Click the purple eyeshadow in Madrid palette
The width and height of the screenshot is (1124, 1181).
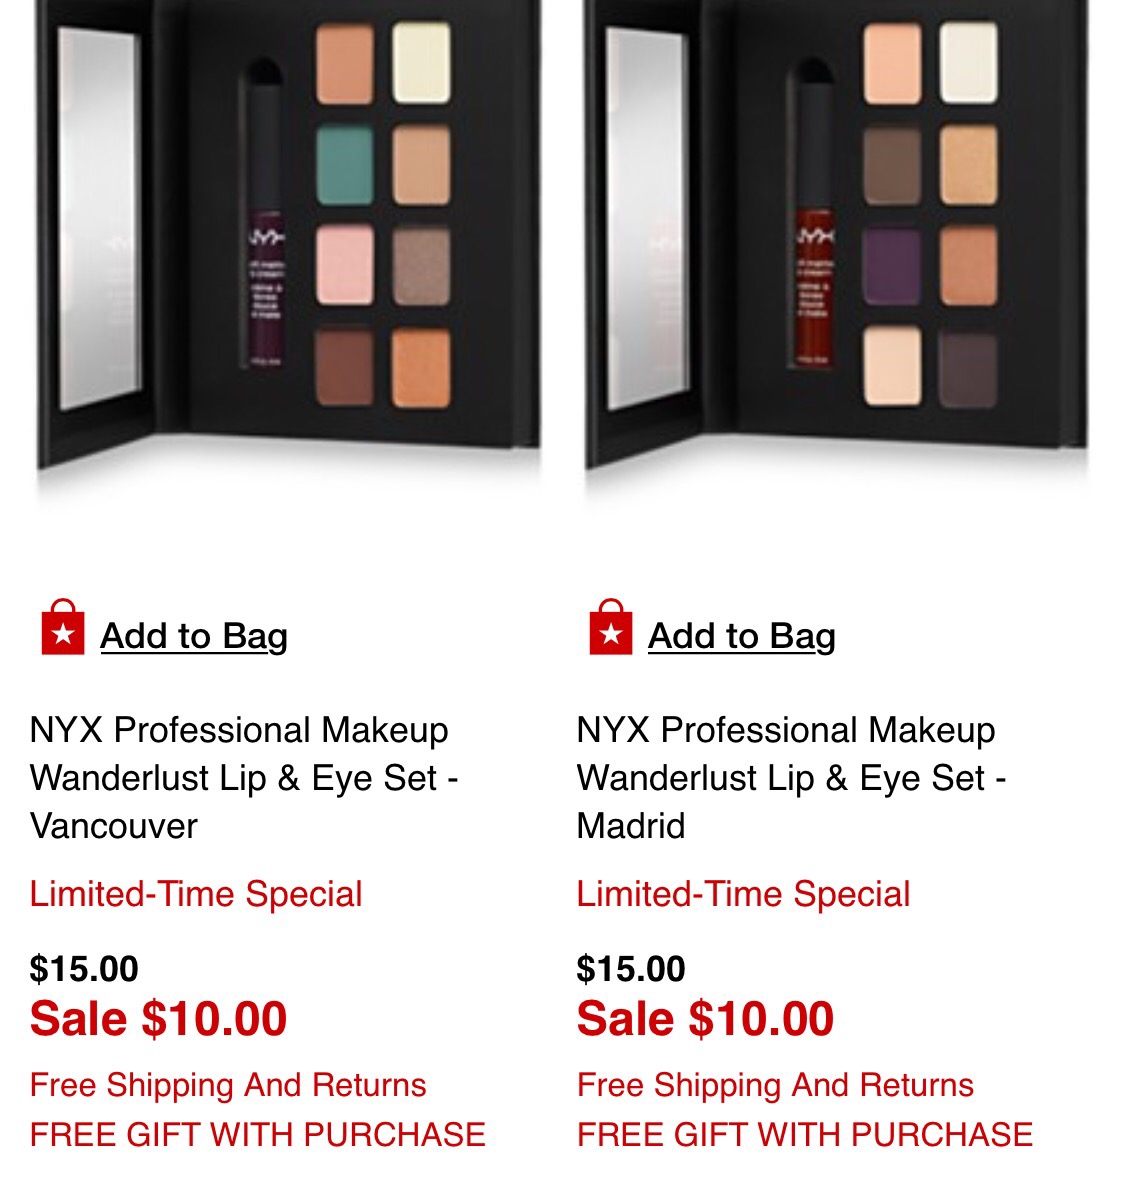click(892, 266)
